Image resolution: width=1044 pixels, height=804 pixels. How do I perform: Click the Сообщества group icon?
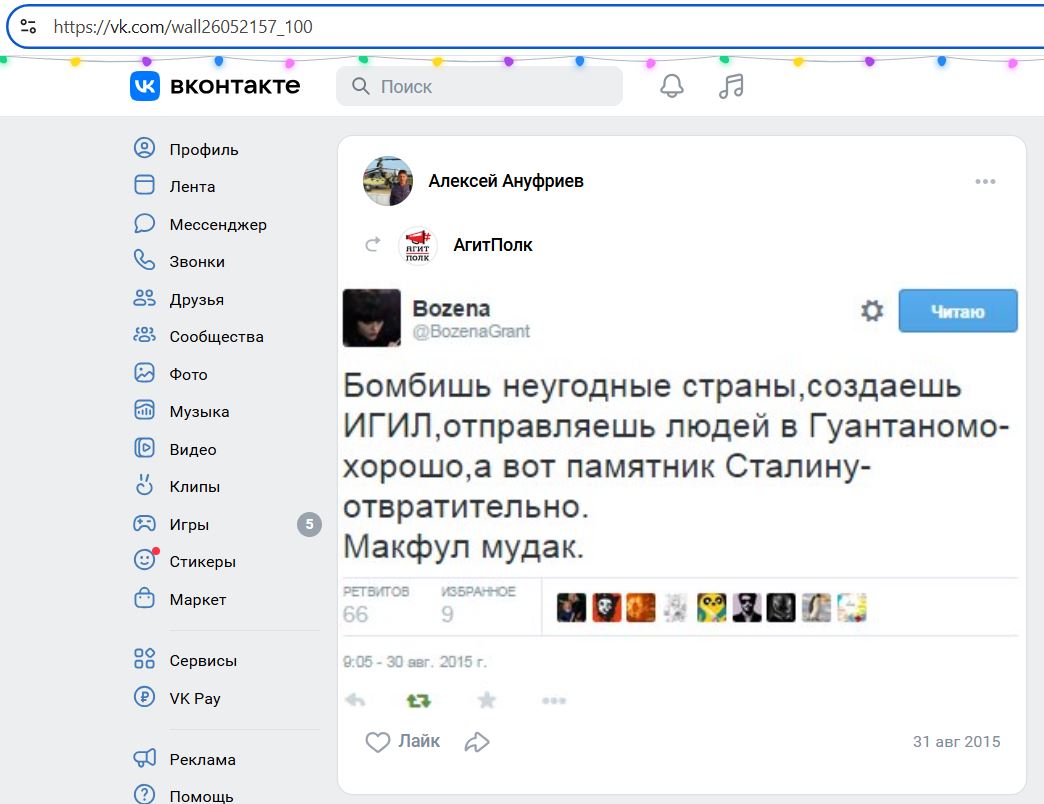coord(144,335)
